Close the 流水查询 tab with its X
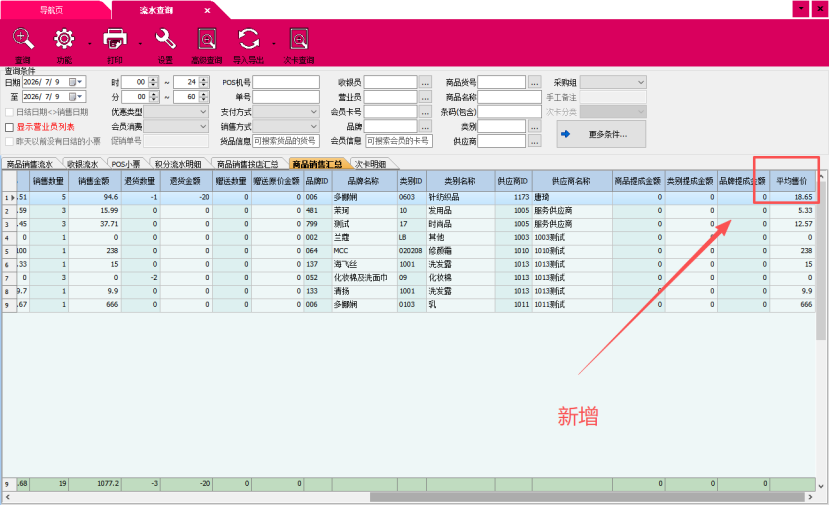This screenshot has width=829, height=505. pyautogui.click(x=207, y=10)
